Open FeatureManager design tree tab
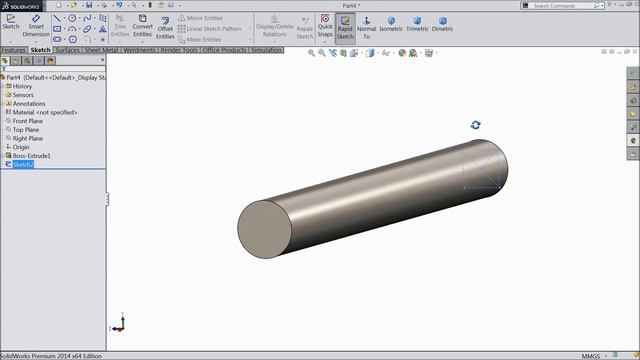 click(x=5, y=61)
